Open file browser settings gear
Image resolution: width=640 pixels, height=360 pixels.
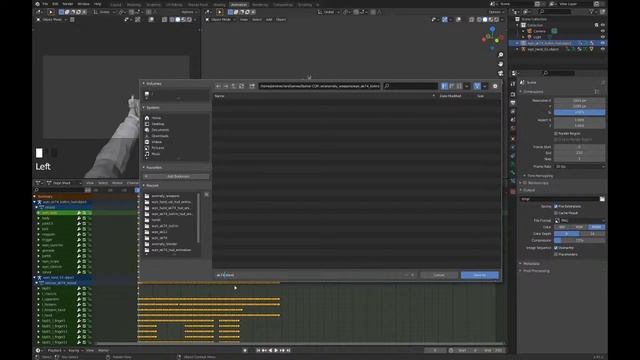click(495, 86)
